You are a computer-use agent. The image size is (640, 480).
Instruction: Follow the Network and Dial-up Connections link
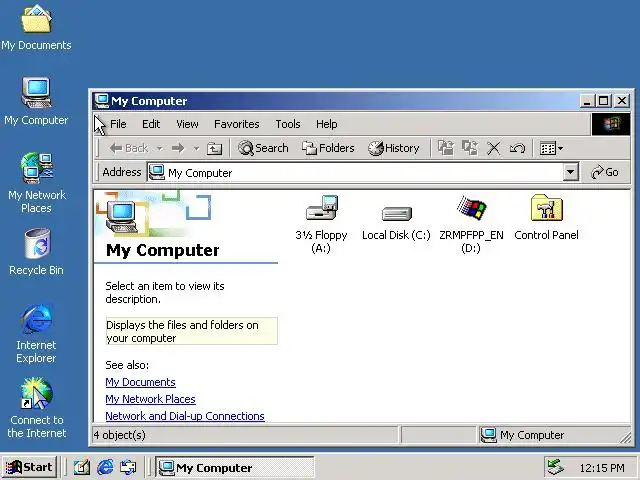point(185,416)
